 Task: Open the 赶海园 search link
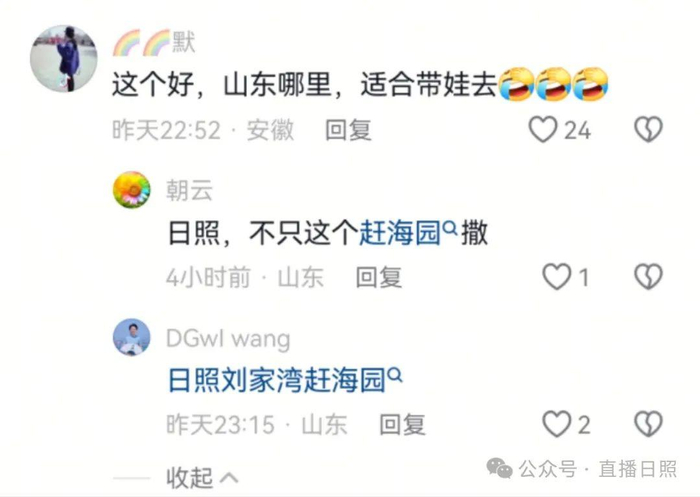click(x=400, y=233)
